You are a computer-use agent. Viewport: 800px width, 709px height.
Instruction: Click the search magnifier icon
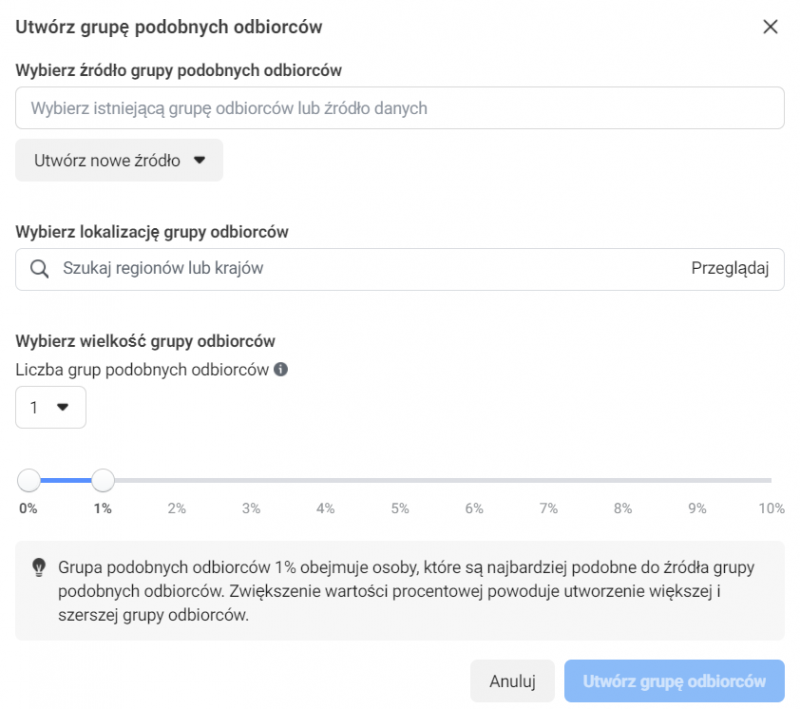(x=40, y=268)
